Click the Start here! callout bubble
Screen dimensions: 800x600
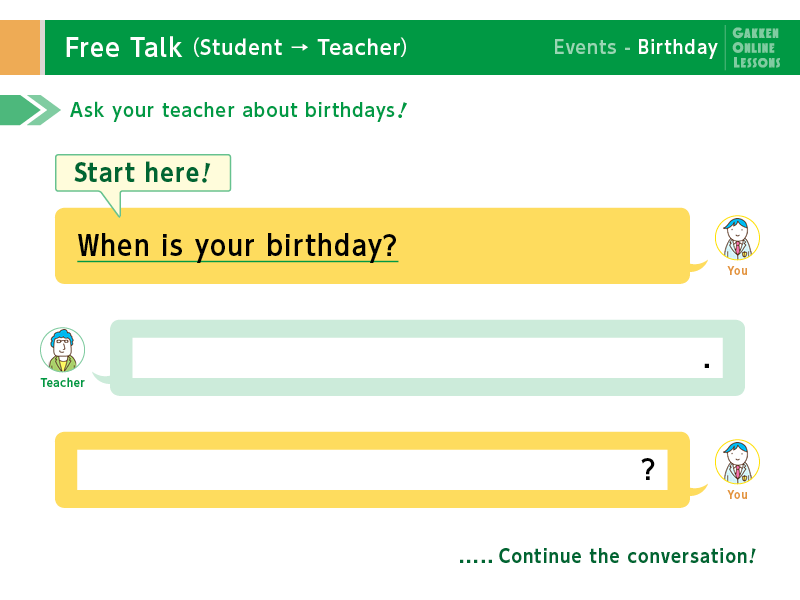pyautogui.click(x=143, y=173)
